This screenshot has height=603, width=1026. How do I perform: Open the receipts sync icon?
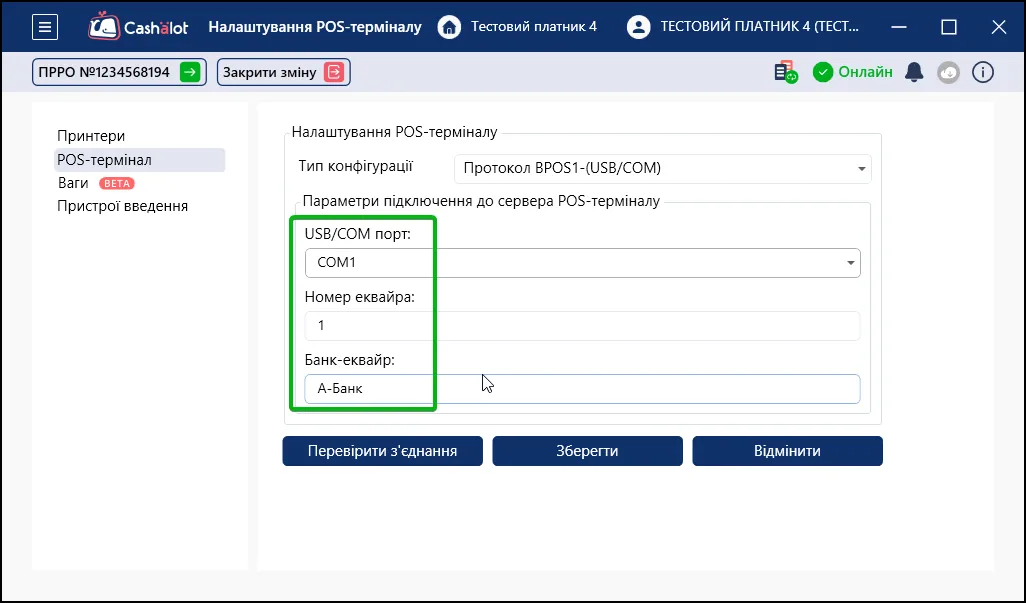(x=785, y=72)
